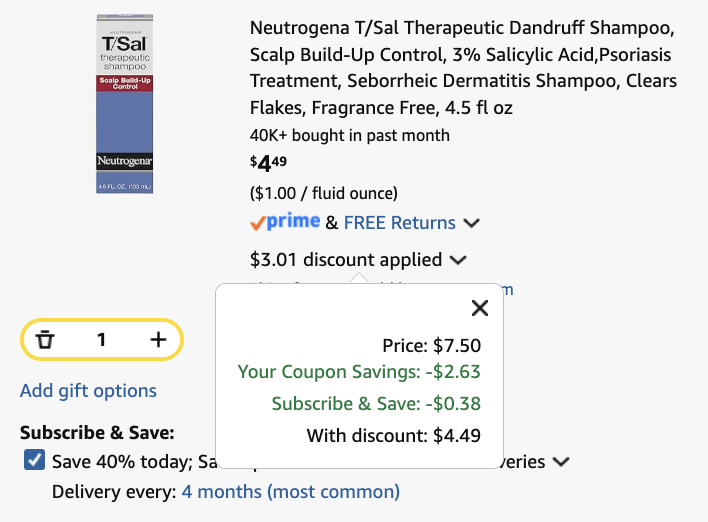Uncheck the Subscribe & Save checkbox
This screenshot has width=708, height=522.
tap(34, 460)
